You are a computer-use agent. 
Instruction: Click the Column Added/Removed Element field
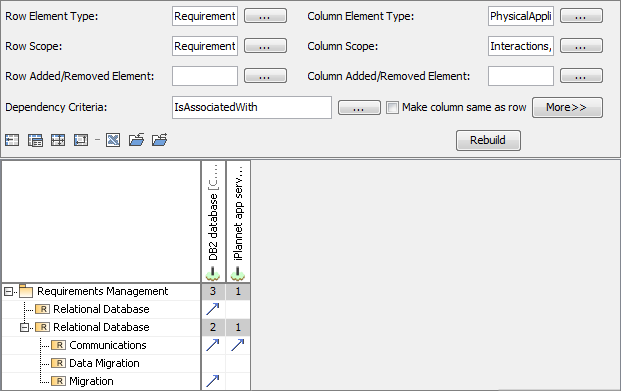(x=521, y=76)
